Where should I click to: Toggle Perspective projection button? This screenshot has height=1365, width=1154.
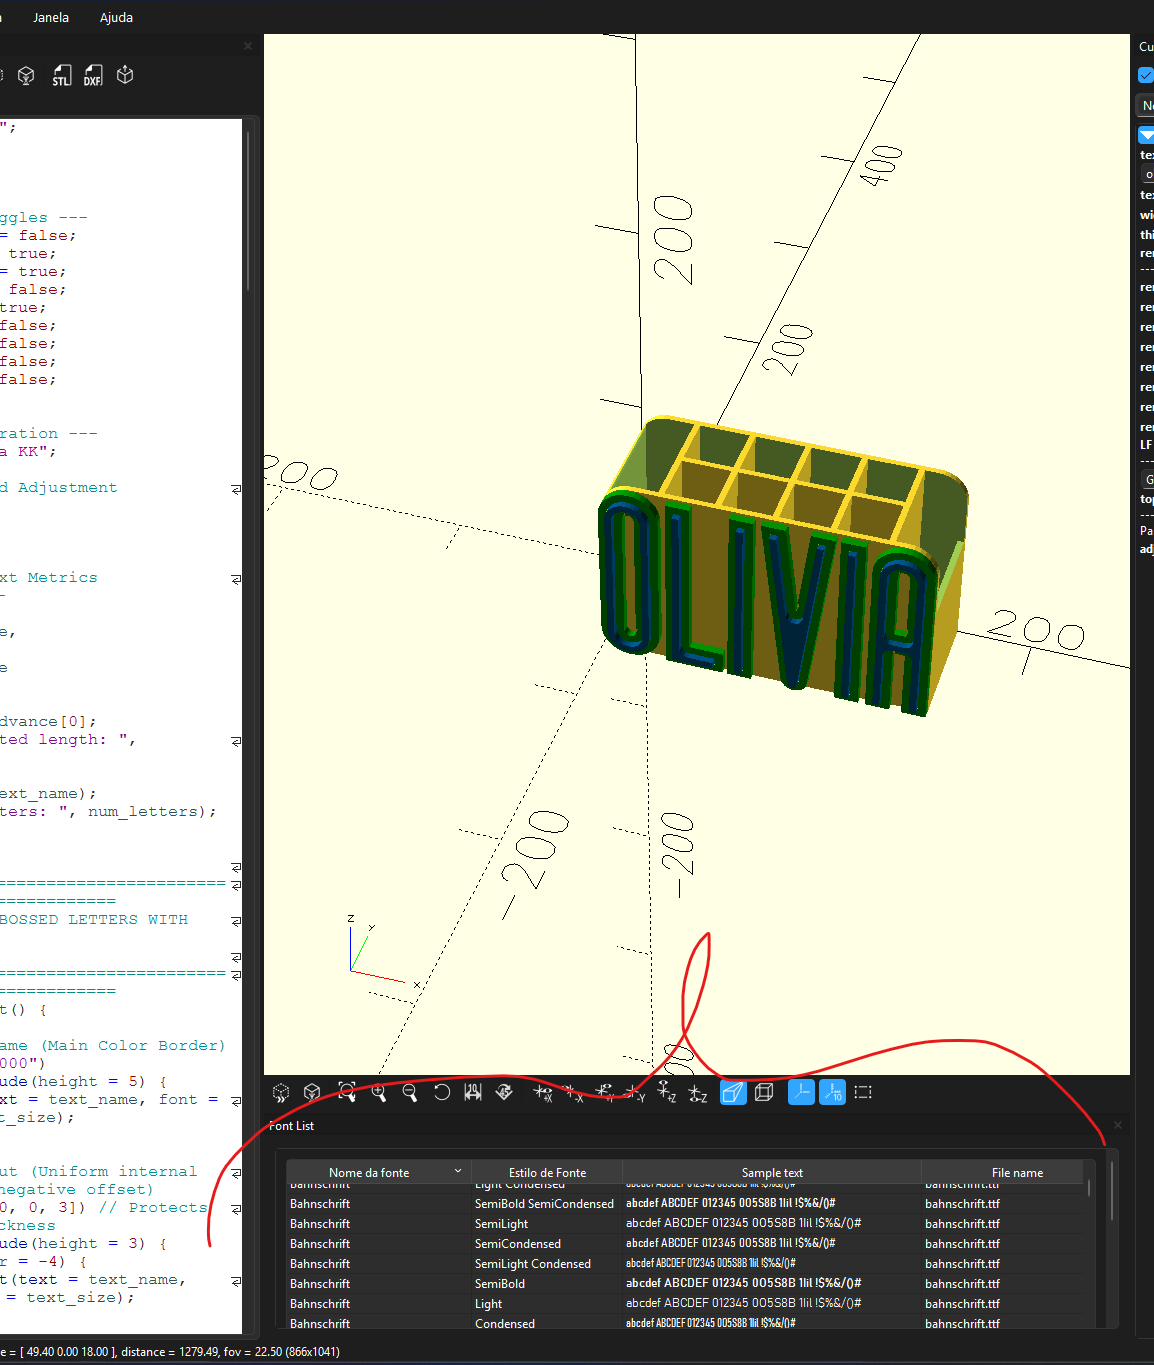click(x=733, y=1093)
